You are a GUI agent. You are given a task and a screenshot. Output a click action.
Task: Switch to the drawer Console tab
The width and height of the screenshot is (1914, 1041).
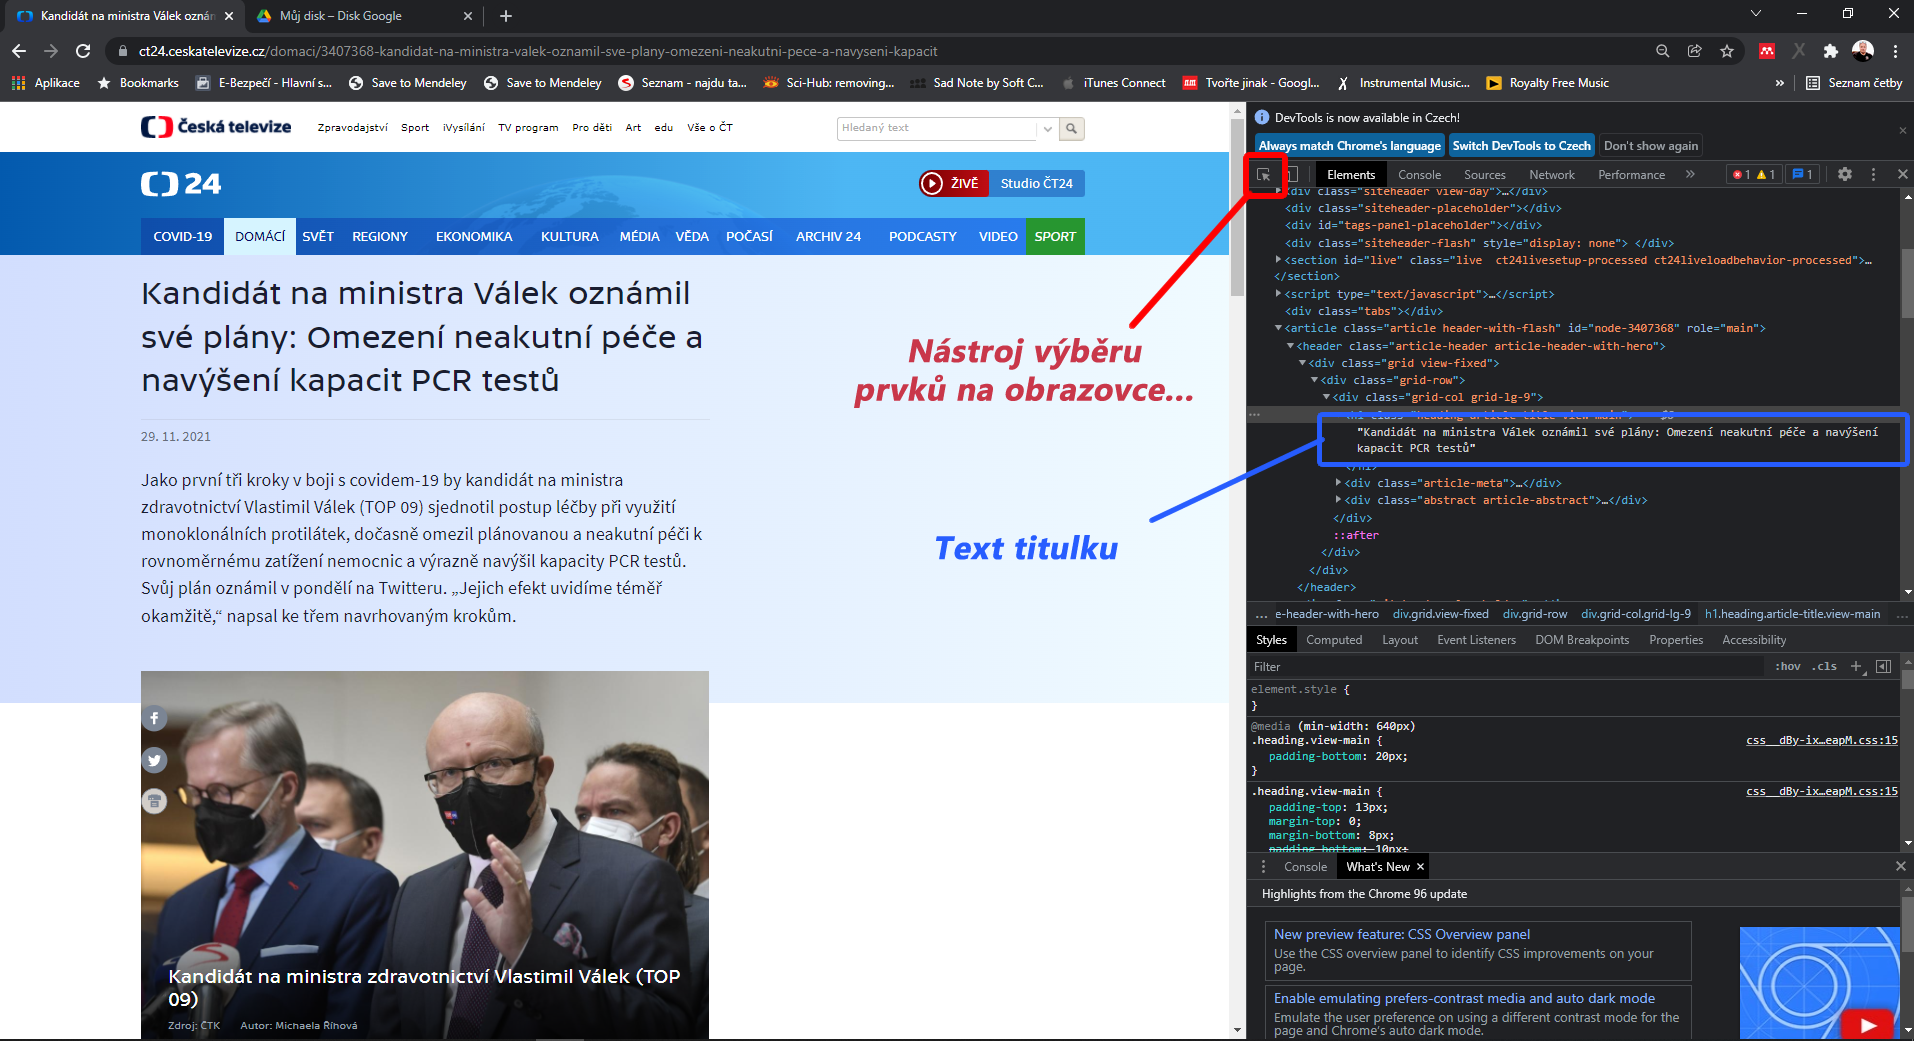pos(1305,867)
